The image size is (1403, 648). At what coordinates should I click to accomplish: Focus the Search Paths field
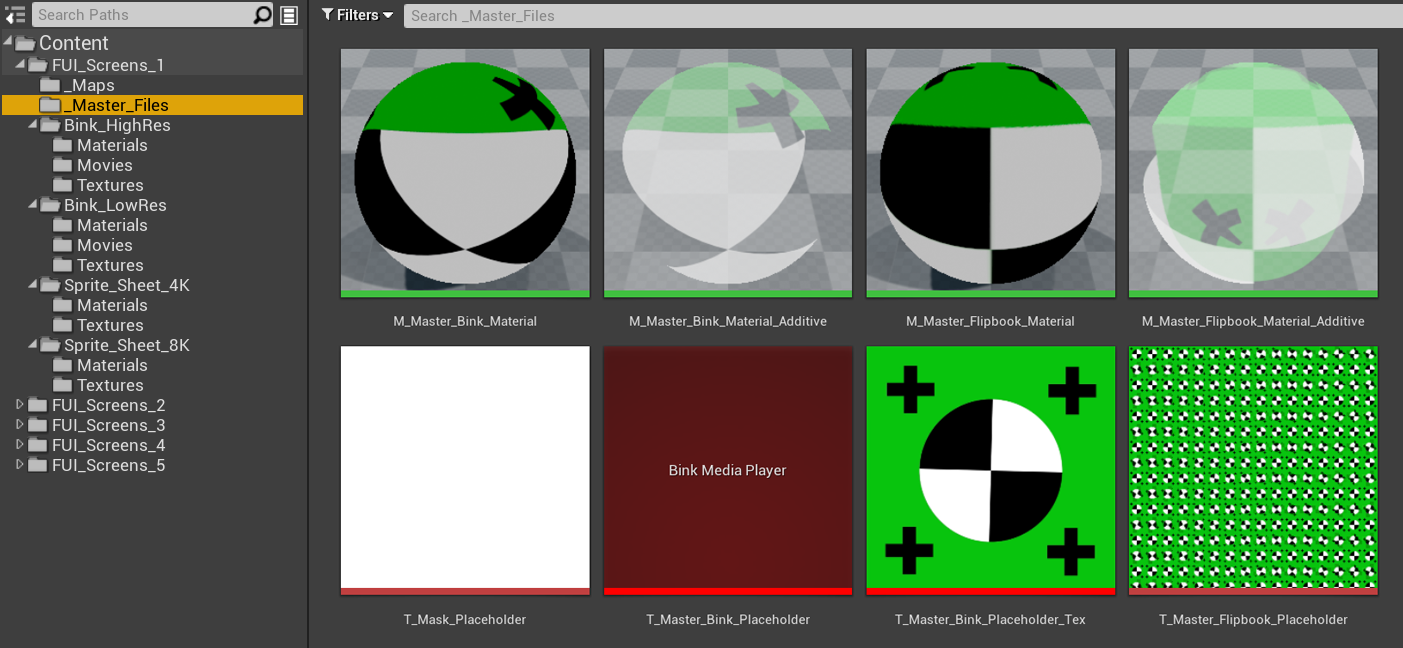[140, 15]
